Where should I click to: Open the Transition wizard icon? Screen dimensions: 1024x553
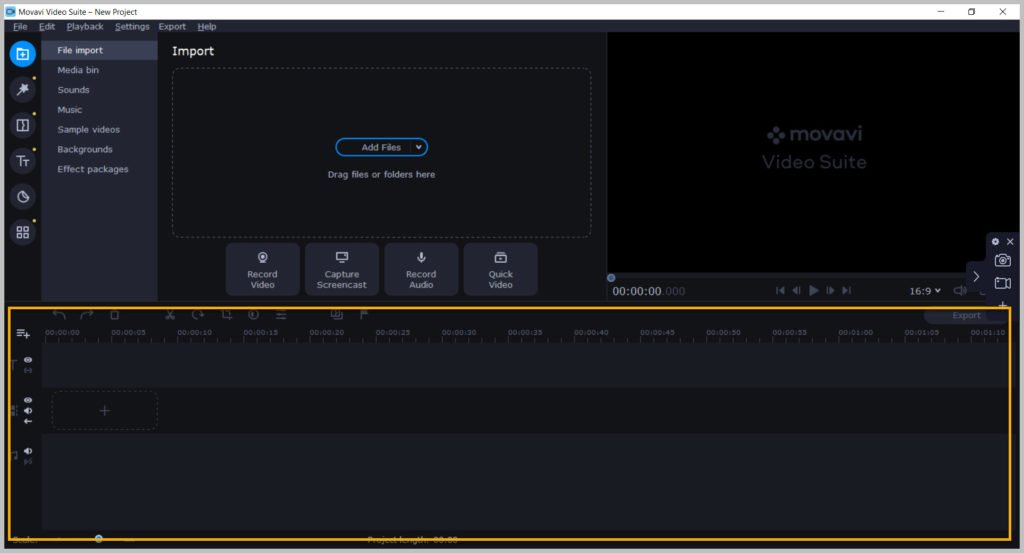(336, 315)
